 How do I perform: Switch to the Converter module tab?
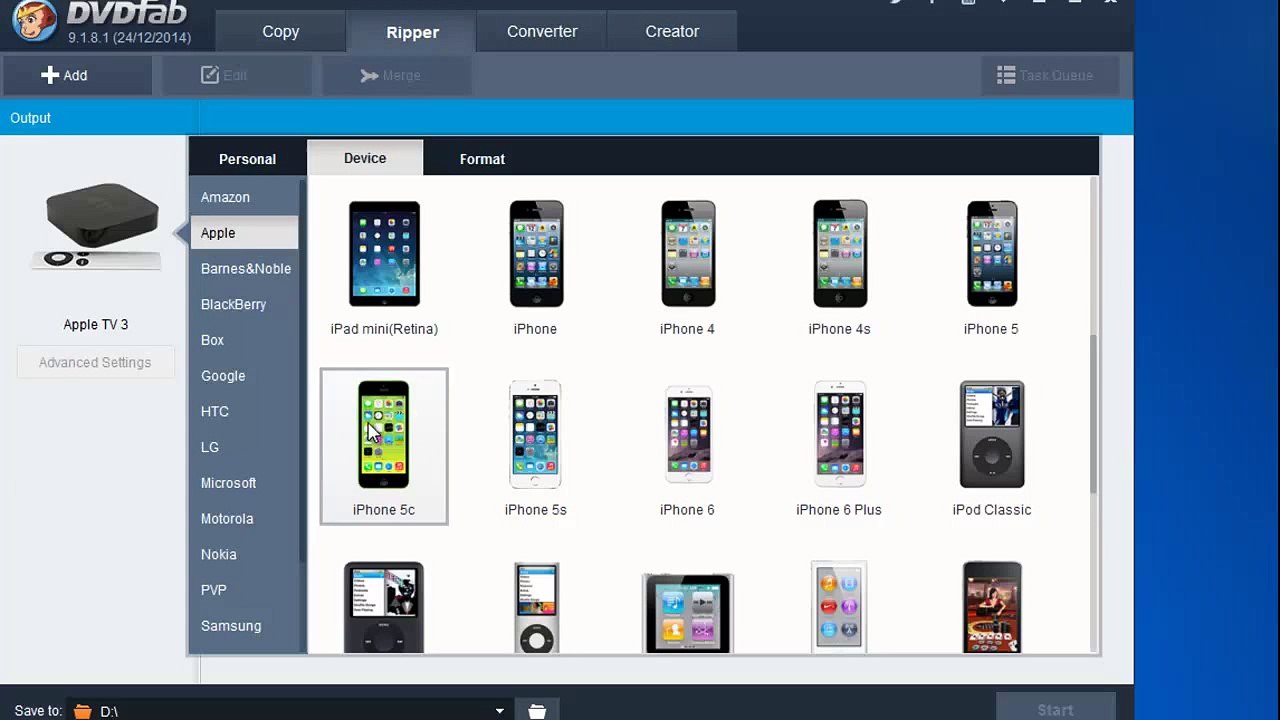tap(542, 31)
